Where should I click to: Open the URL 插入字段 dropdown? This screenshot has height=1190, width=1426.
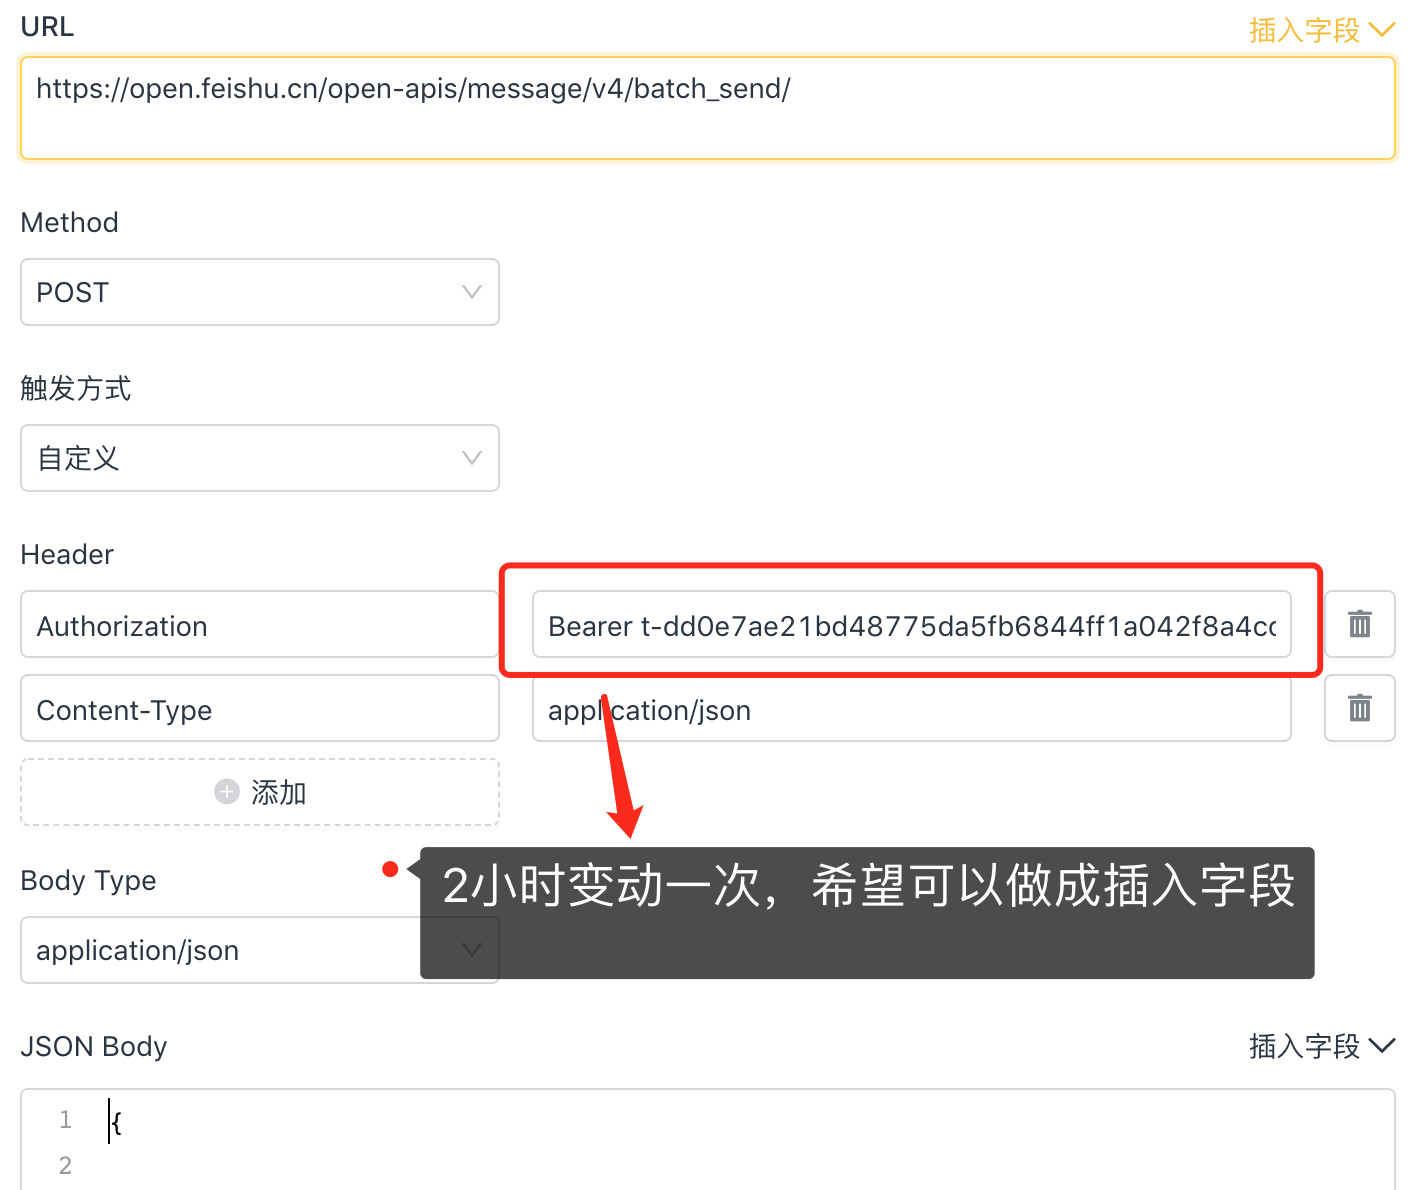(1321, 31)
